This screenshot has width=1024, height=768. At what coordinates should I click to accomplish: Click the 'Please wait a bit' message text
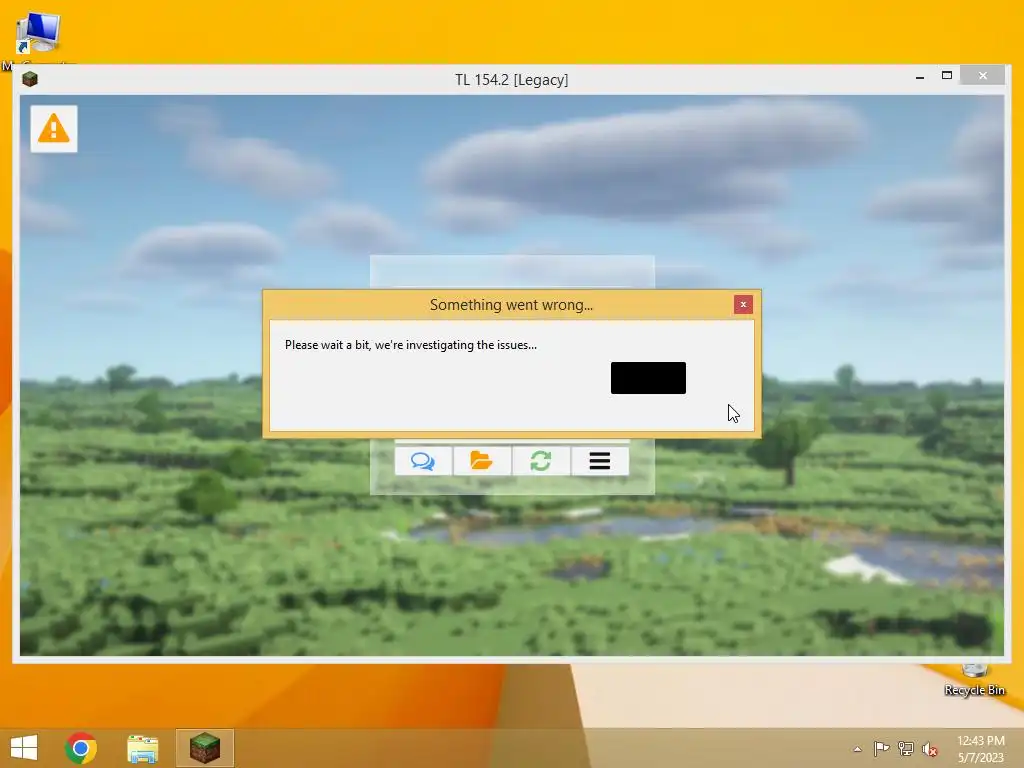click(411, 345)
